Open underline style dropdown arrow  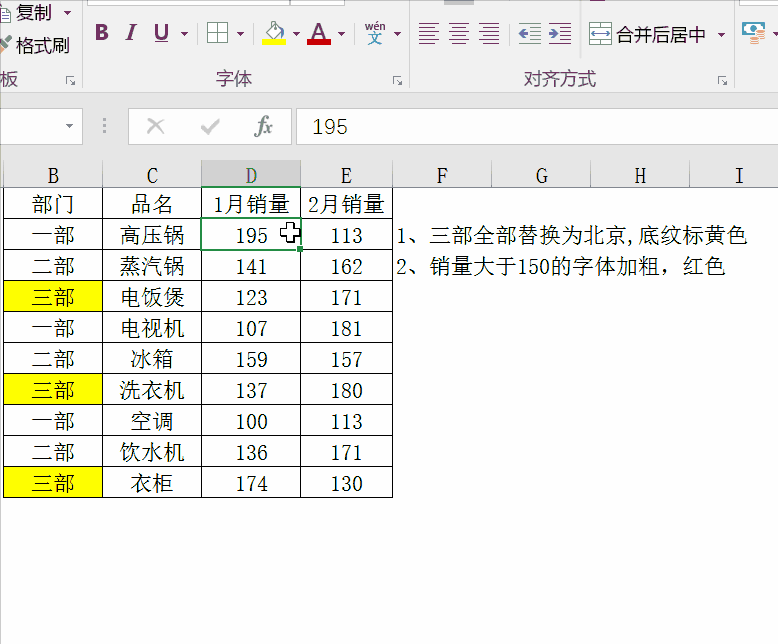tap(185, 34)
